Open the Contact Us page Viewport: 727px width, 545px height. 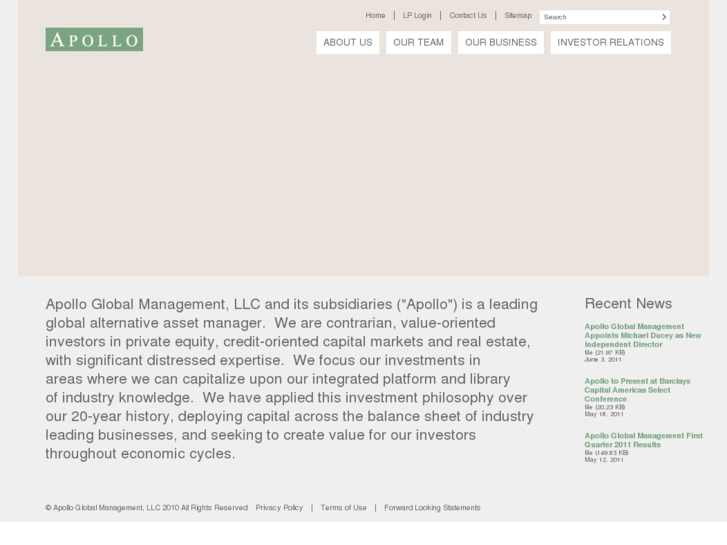(x=468, y=15)
